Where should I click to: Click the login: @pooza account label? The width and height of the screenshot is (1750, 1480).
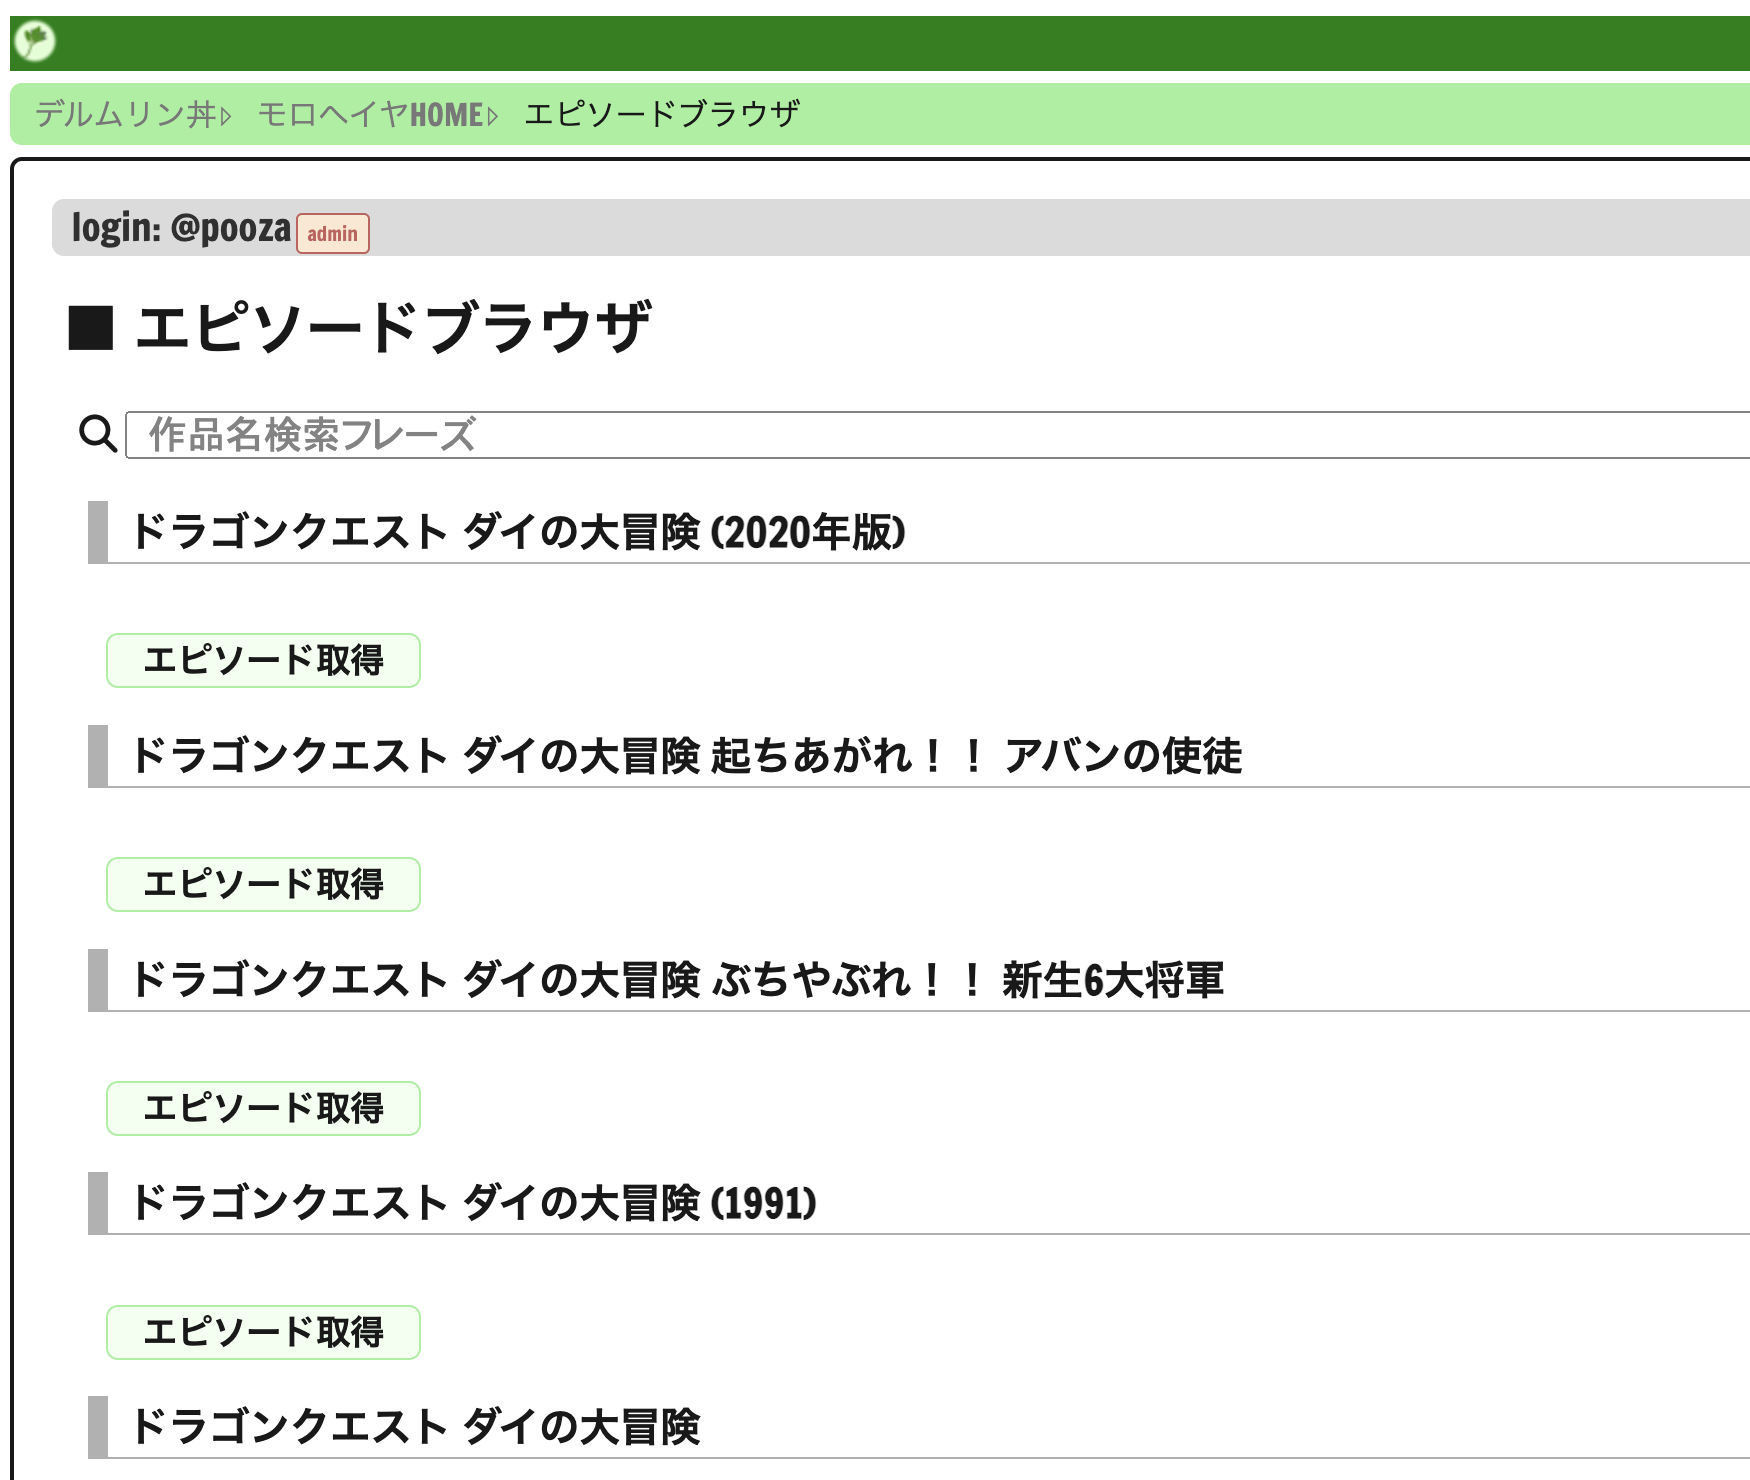point(181,228)
